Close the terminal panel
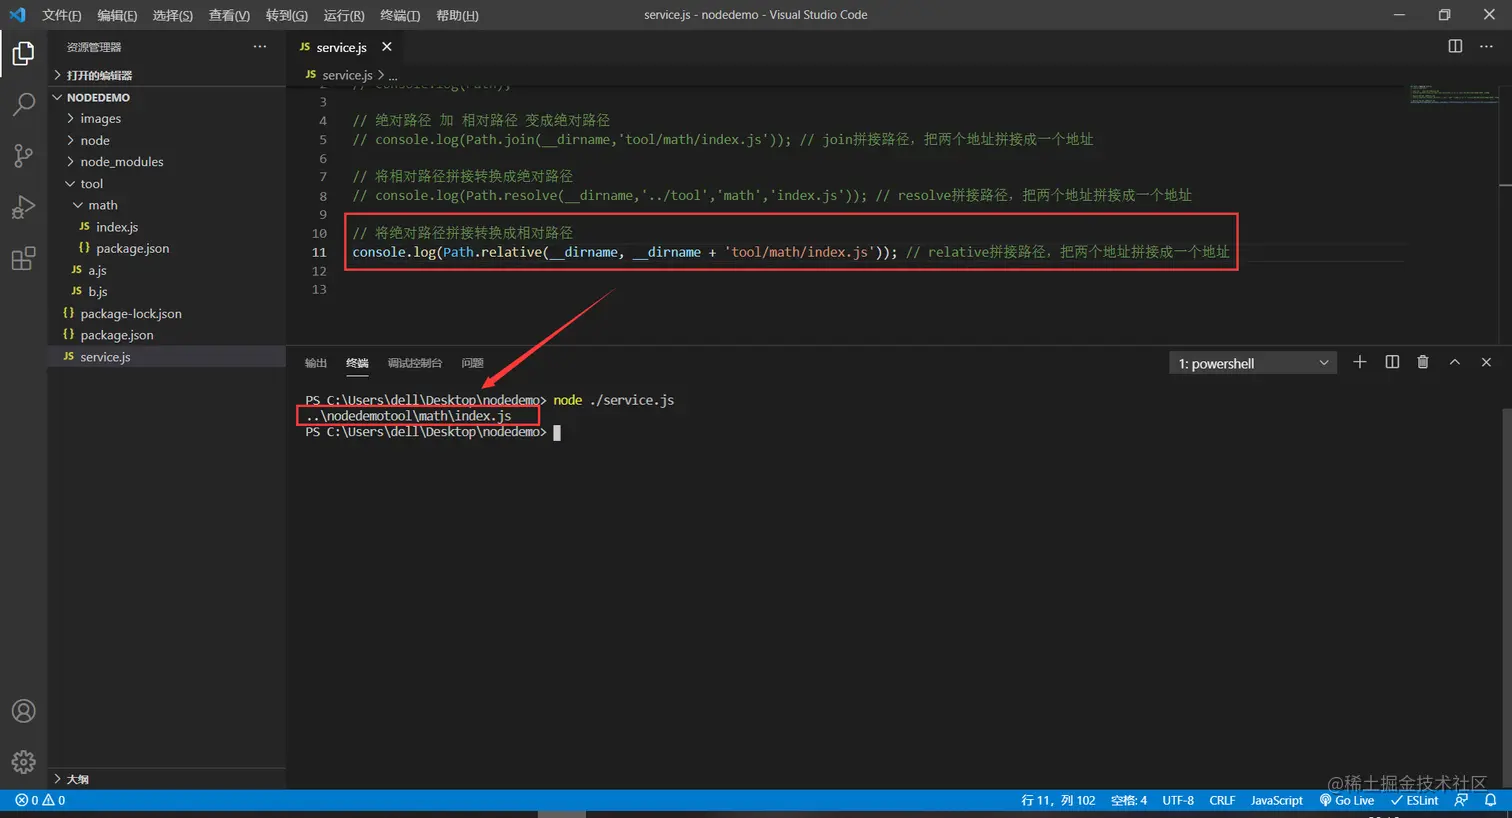1512x818 pixels. pos(1486,362)
